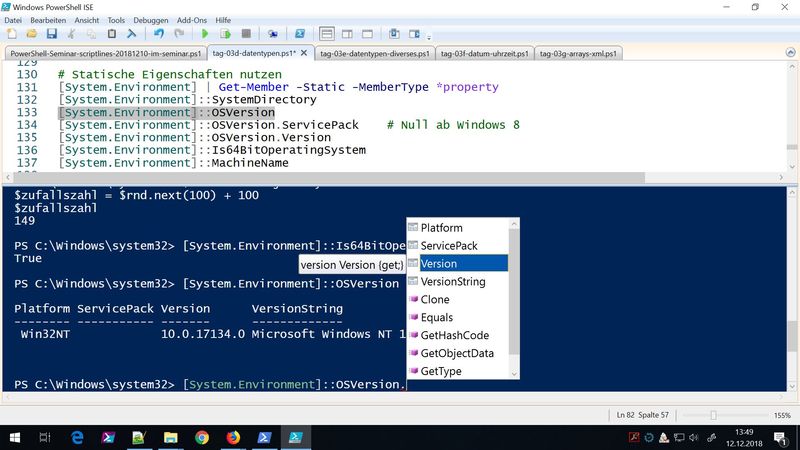800x450 pixels.
Task: Open the Debuggen menu
Action: [153, 19]
